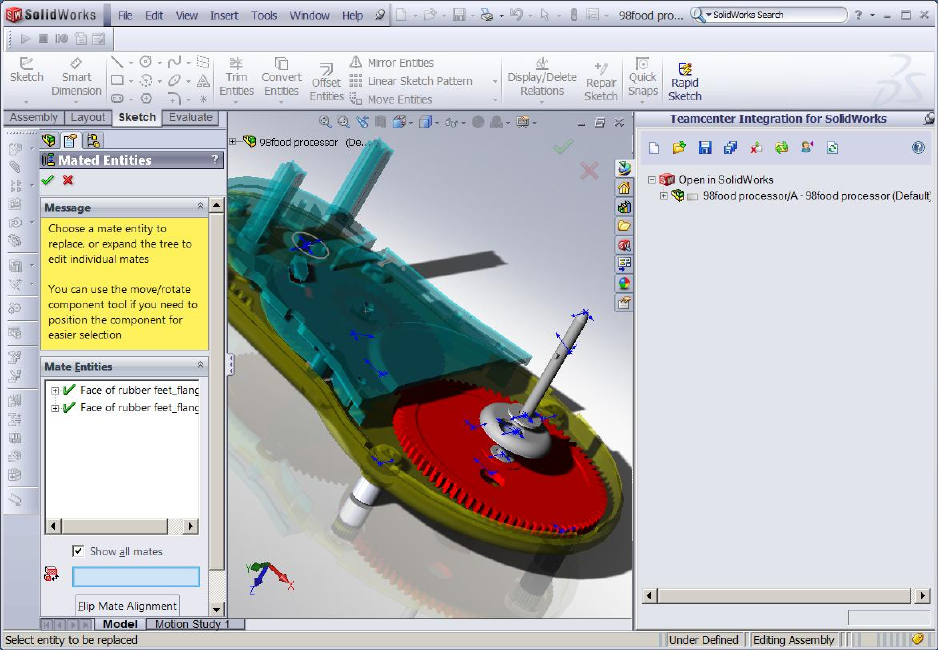This screenshot has width=938, height=650.
Task: Click Teamcenter Save icon
Action: pos(705,148)
